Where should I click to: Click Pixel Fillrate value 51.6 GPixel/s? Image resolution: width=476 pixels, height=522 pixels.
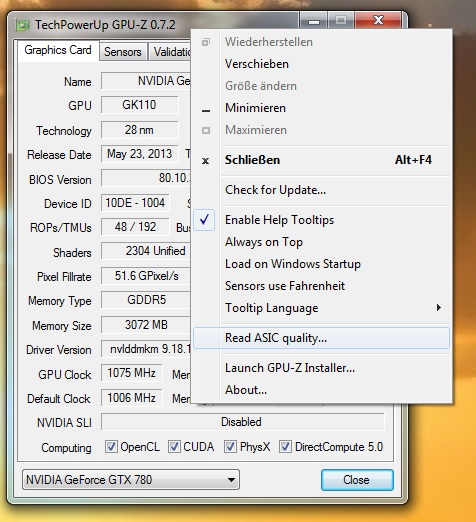(x=146, y=276)
